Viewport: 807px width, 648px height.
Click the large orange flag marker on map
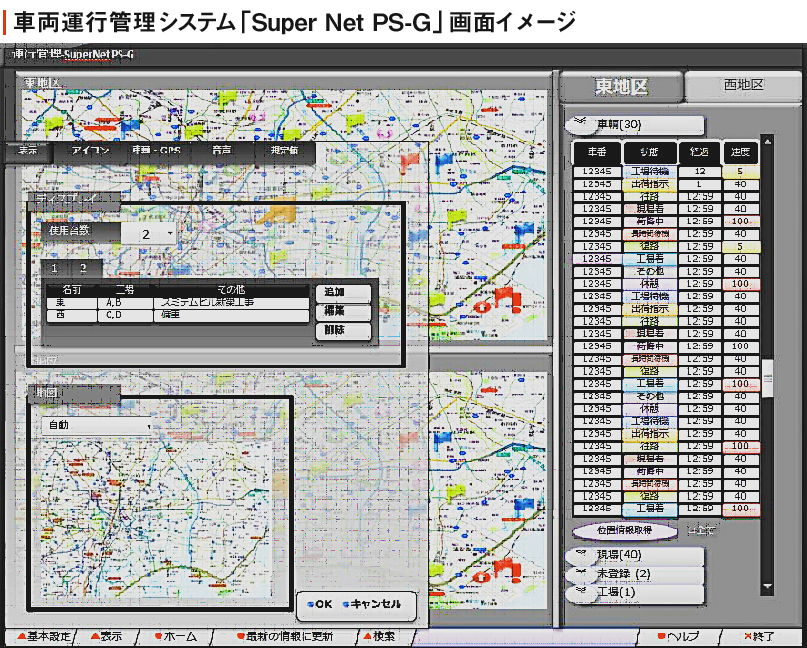tap(277, 213)
